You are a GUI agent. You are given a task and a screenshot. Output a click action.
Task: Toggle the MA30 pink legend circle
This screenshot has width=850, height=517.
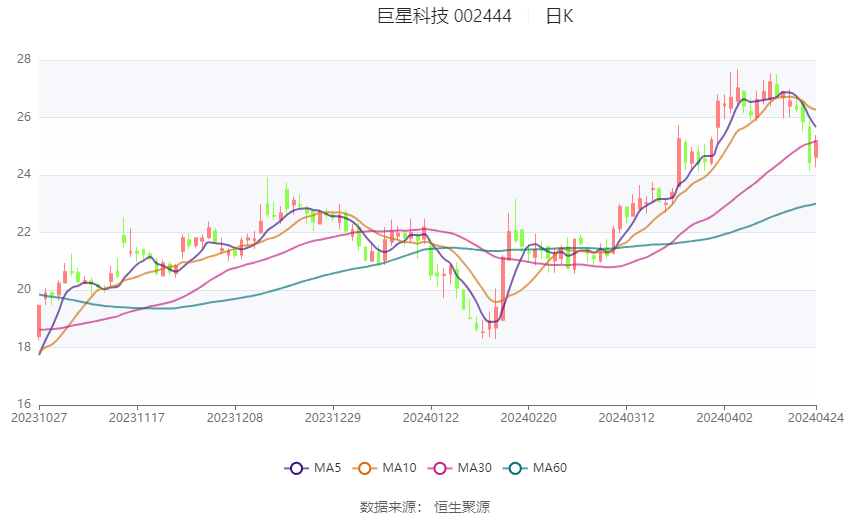point(440,468)
